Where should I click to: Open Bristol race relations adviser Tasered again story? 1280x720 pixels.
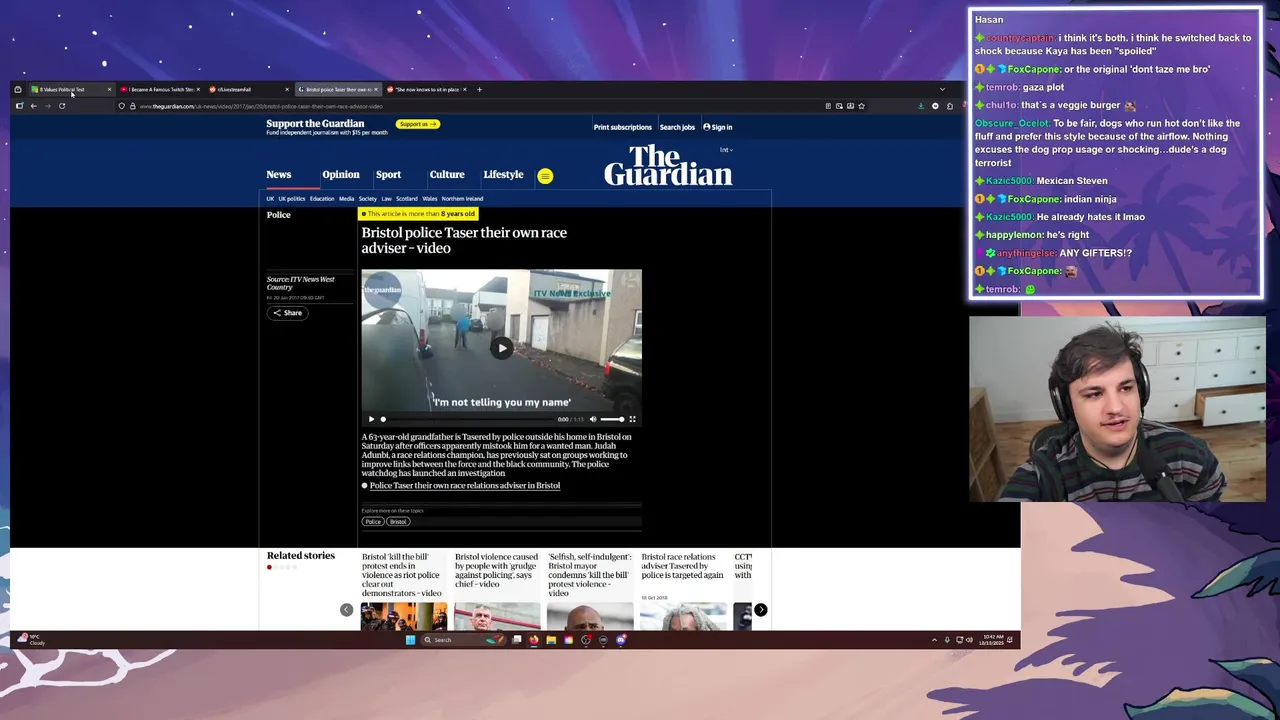pos(682,566)
